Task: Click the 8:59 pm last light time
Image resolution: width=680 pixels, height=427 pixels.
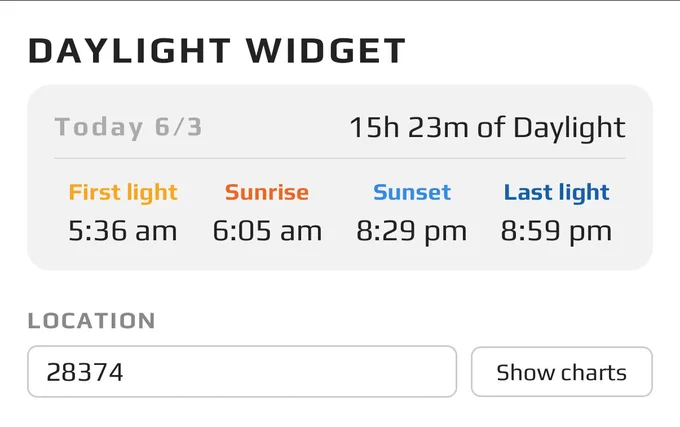Action: click(x=556, y=231)
